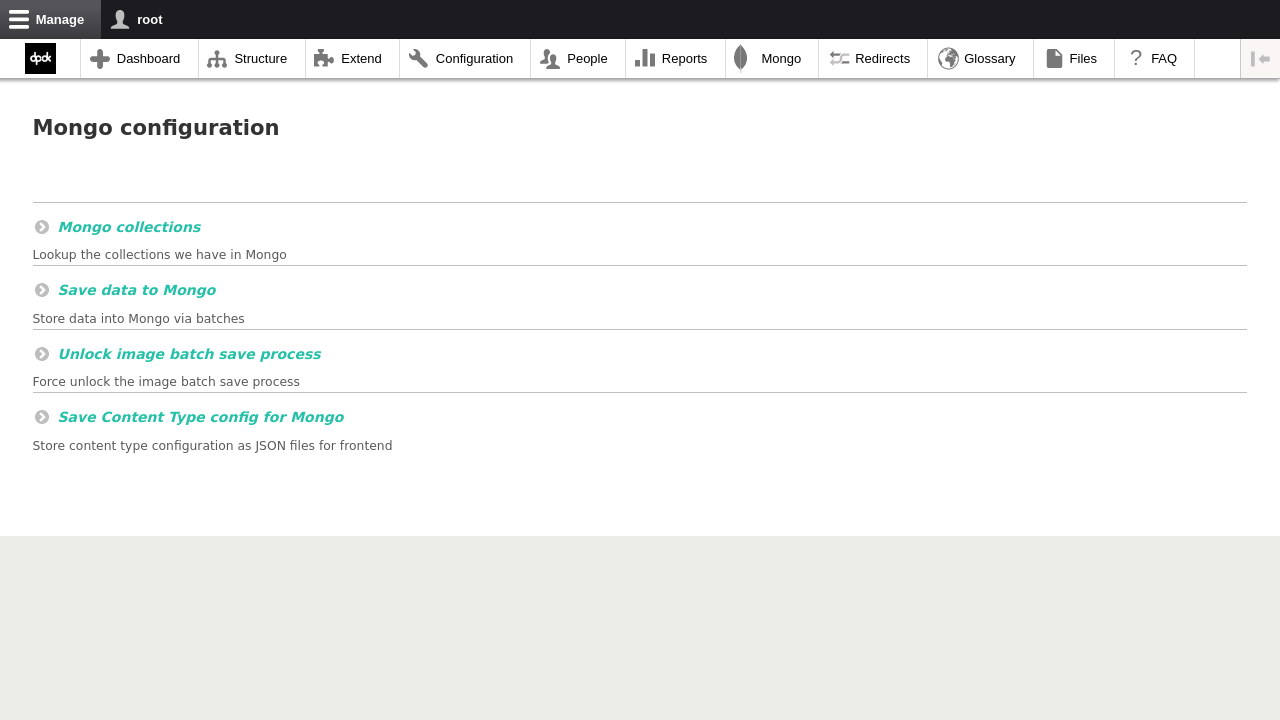Click arrow bullet beside Mongo collections
The height and width of the screenshot is (720, 1280).
[x=42, y=227]
